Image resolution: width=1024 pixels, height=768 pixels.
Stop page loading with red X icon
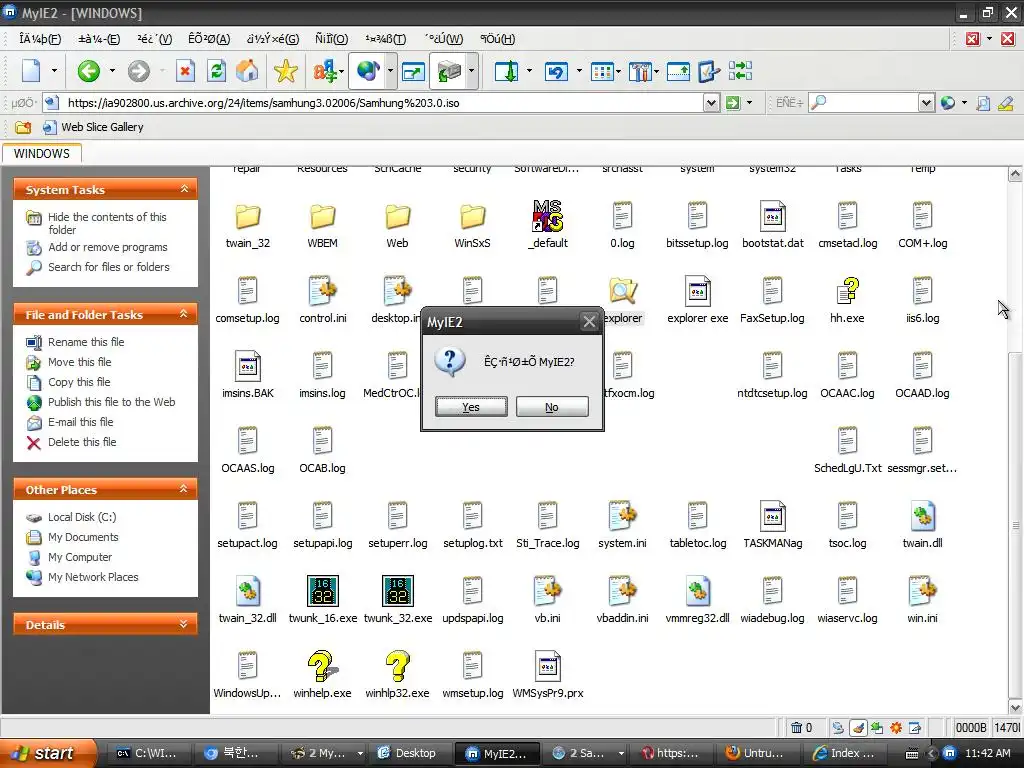(185, 71)
